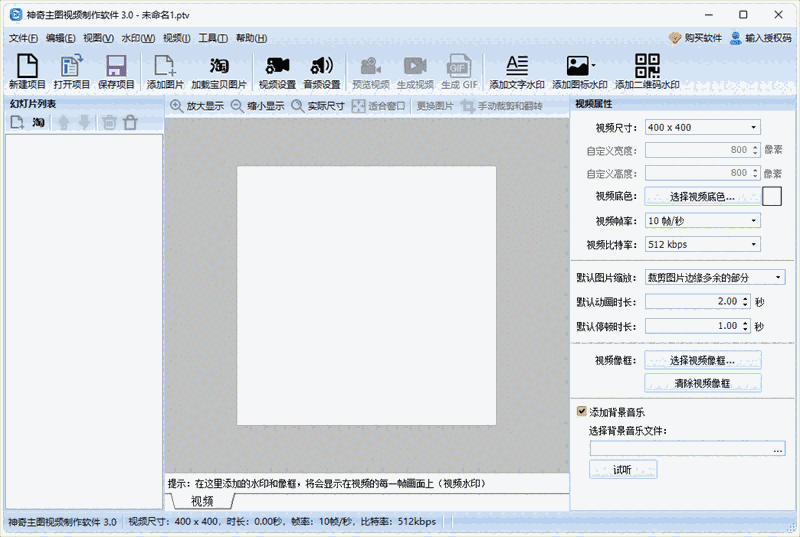The image size is (800, 537).
Task: Click 购买软件 buy software
Action: click(695, 38)
